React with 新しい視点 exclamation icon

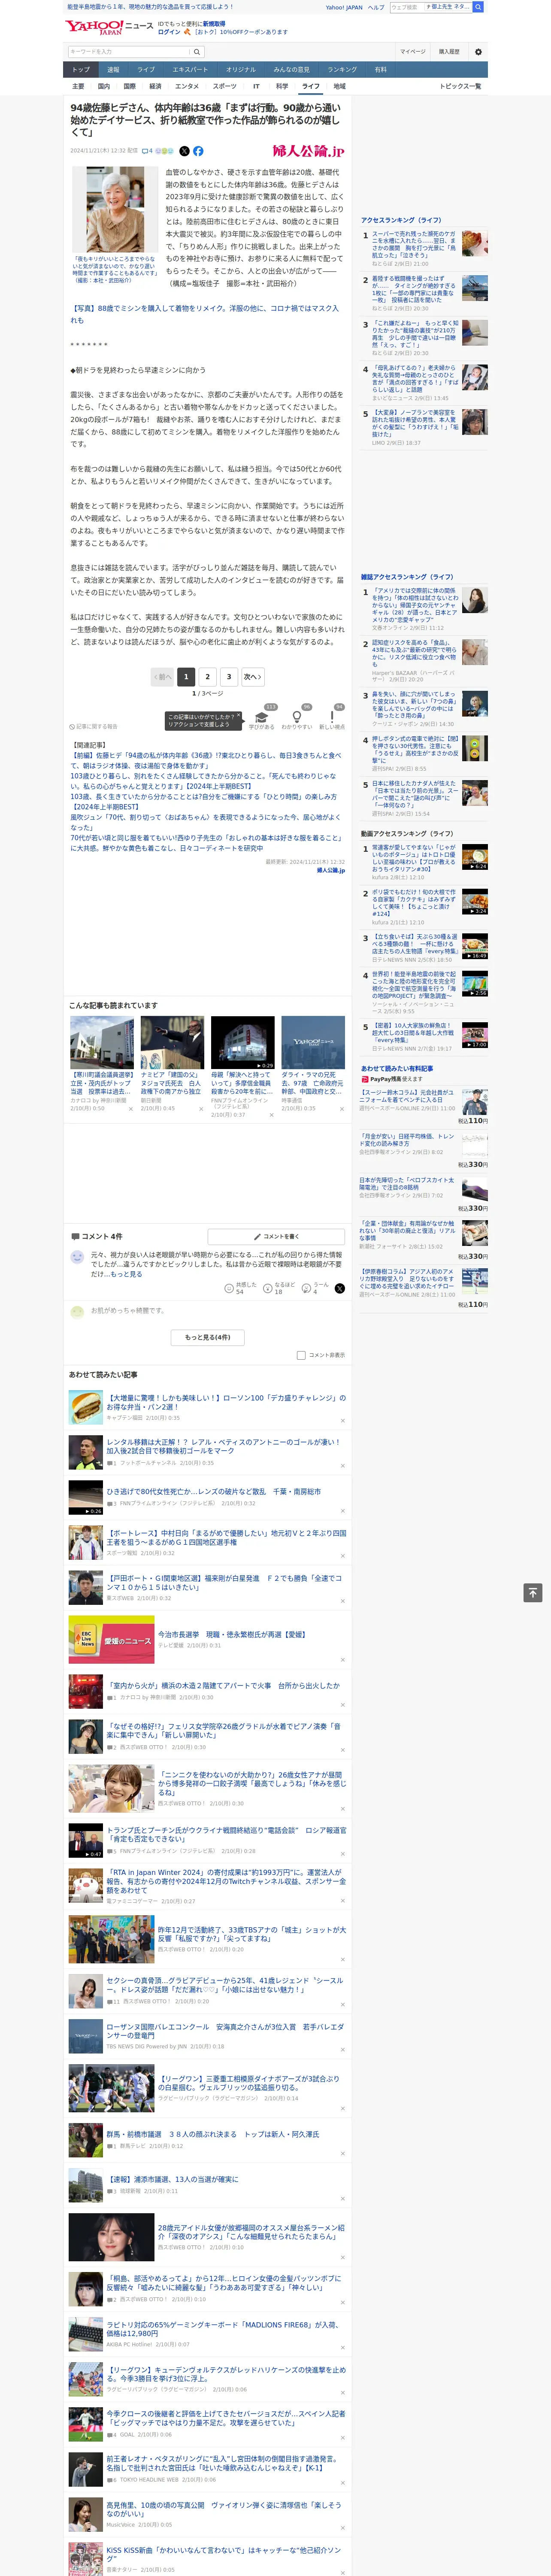[x=332, y=719]
